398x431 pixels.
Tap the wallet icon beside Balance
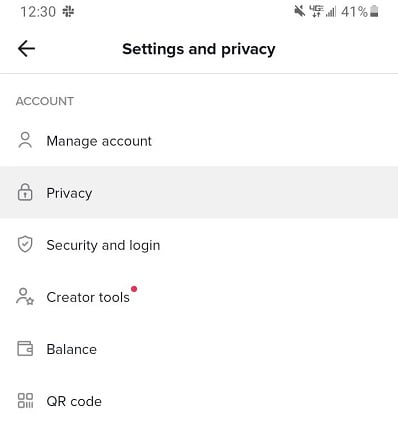click(25, 349)
